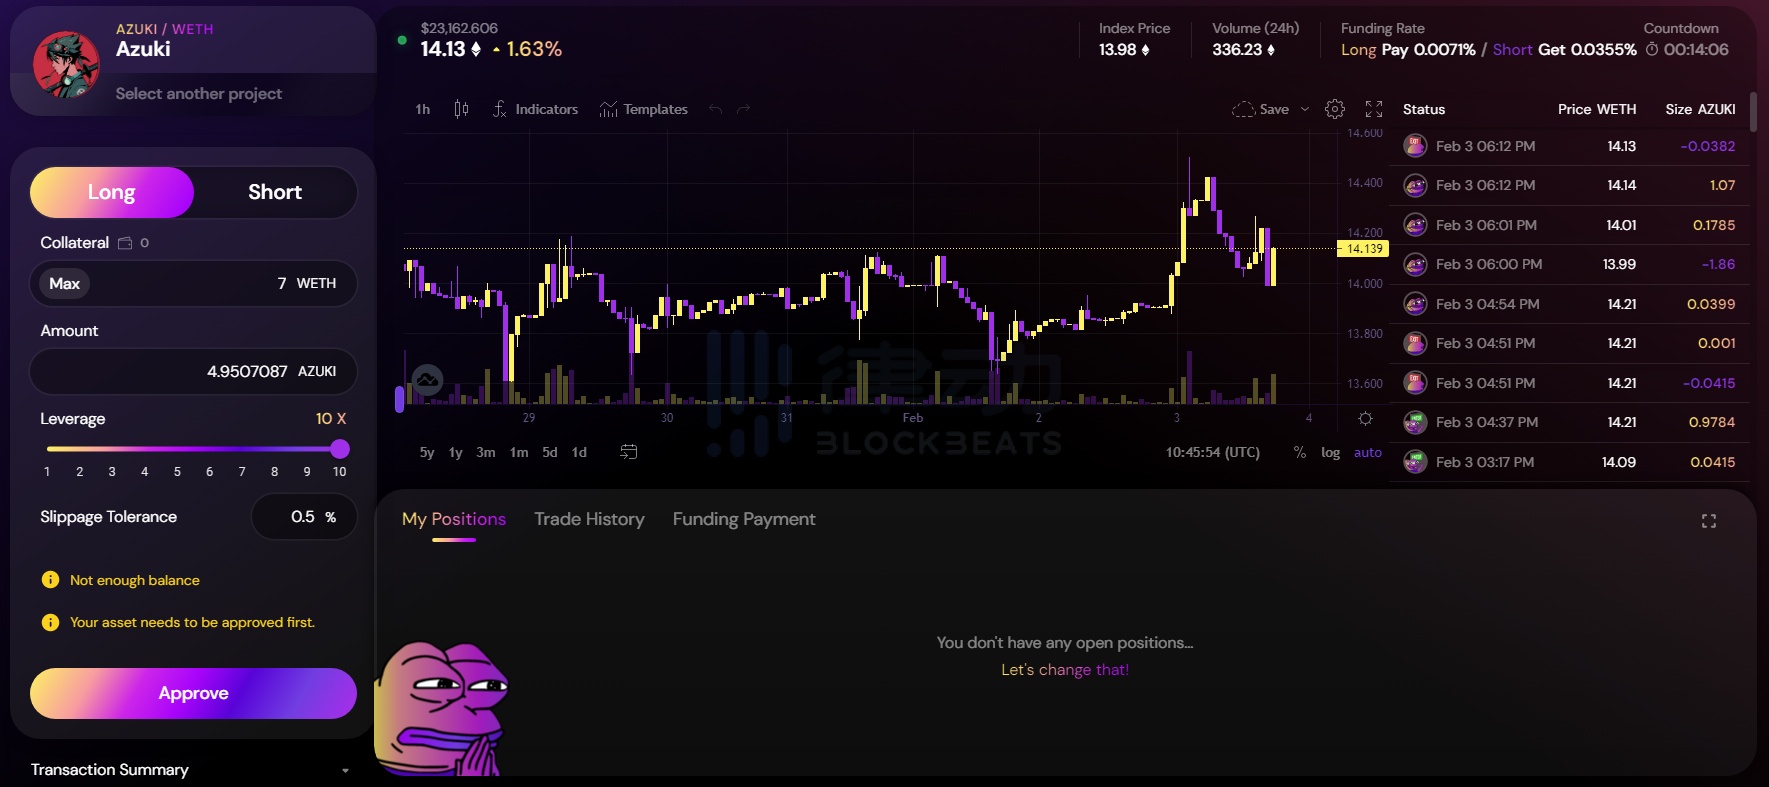Click the leverage slider handle at 10
1769x787 pixels.
click(340, 448)
